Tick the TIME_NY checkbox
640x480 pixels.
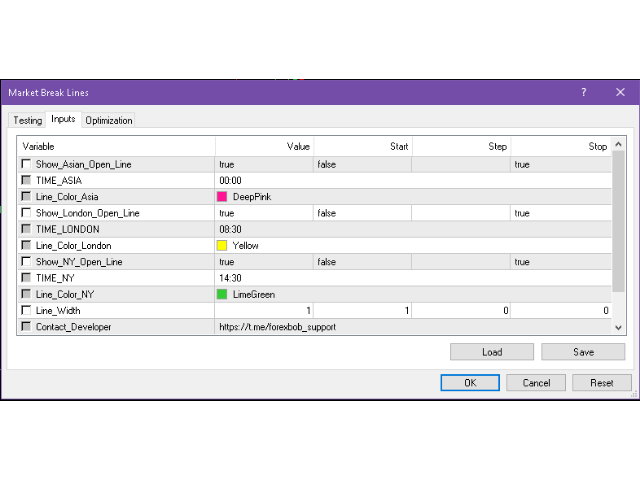point(26,278)
